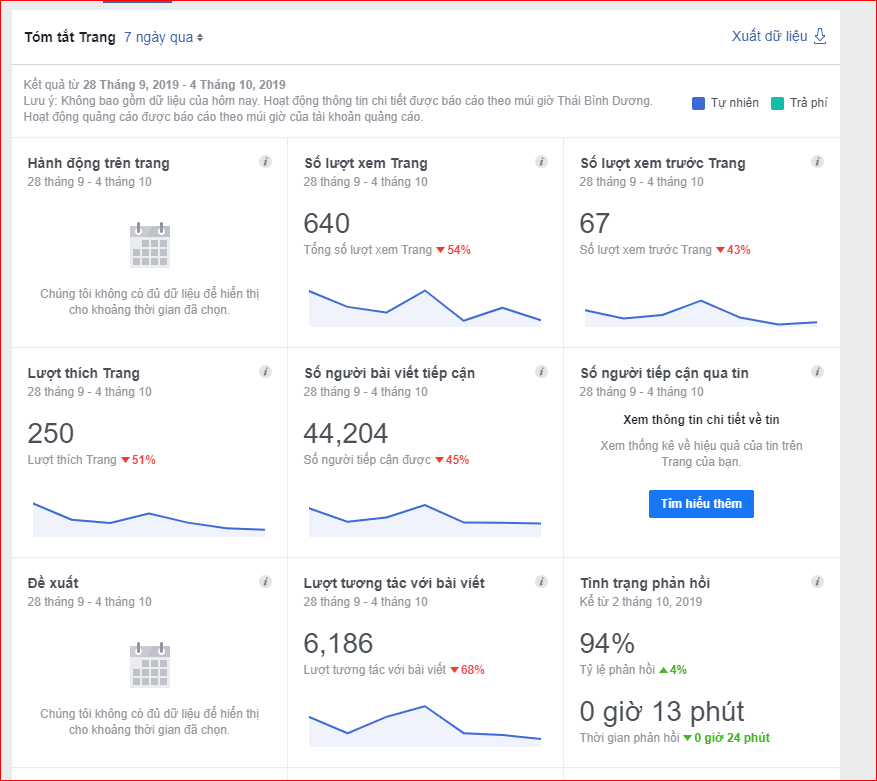
Task: Click the download icon beside Xuất dữ liệu
Action: point(818,35)
